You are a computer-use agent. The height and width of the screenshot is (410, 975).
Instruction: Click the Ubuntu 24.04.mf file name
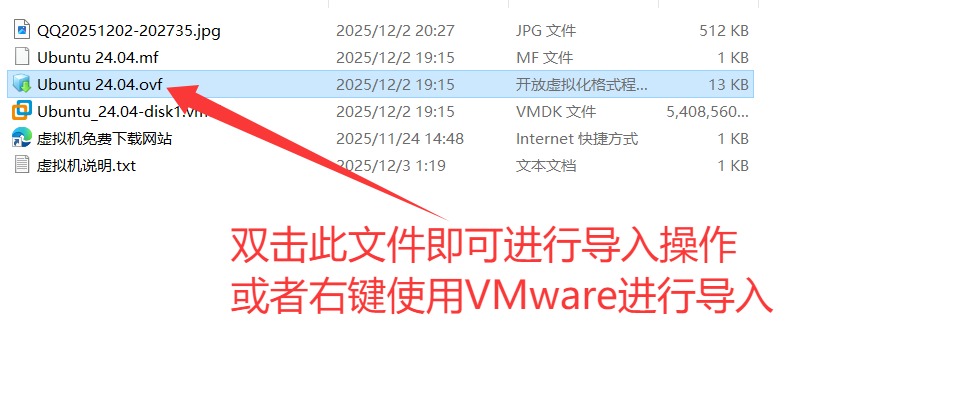[98, 58]
